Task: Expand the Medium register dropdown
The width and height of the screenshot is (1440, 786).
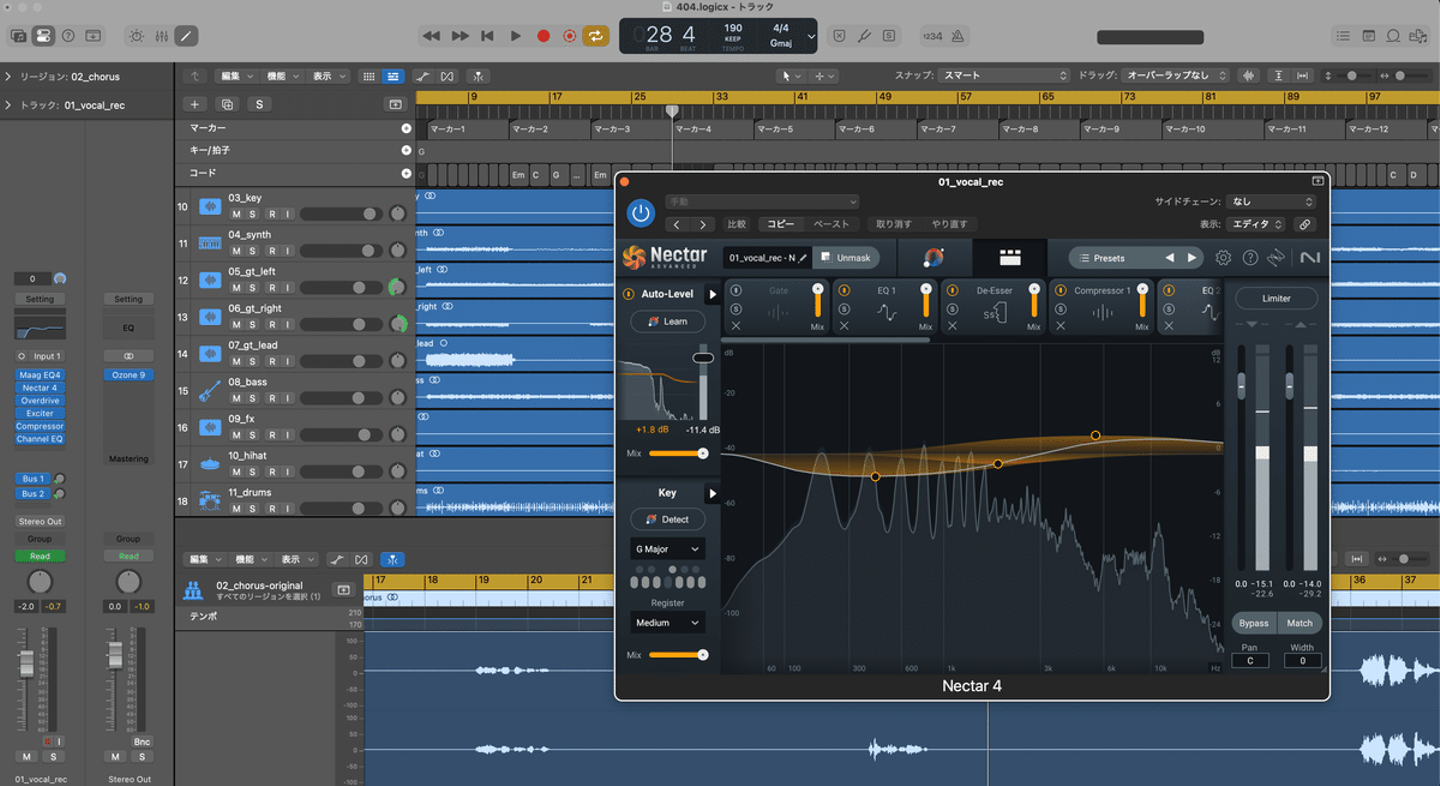Action: (x=667, y=623)
